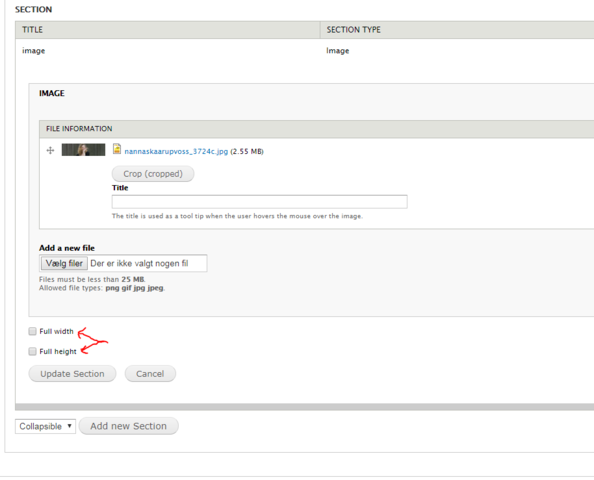The image size is (594, 480).
Task: Select the 'image' title cell
Action: [x=33, y=51]
